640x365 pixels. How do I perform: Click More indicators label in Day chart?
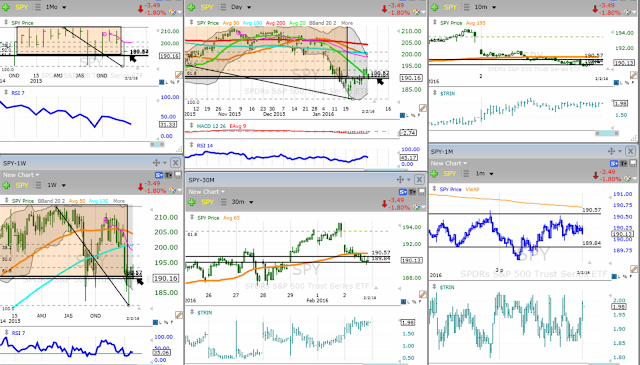click(347, 23)
